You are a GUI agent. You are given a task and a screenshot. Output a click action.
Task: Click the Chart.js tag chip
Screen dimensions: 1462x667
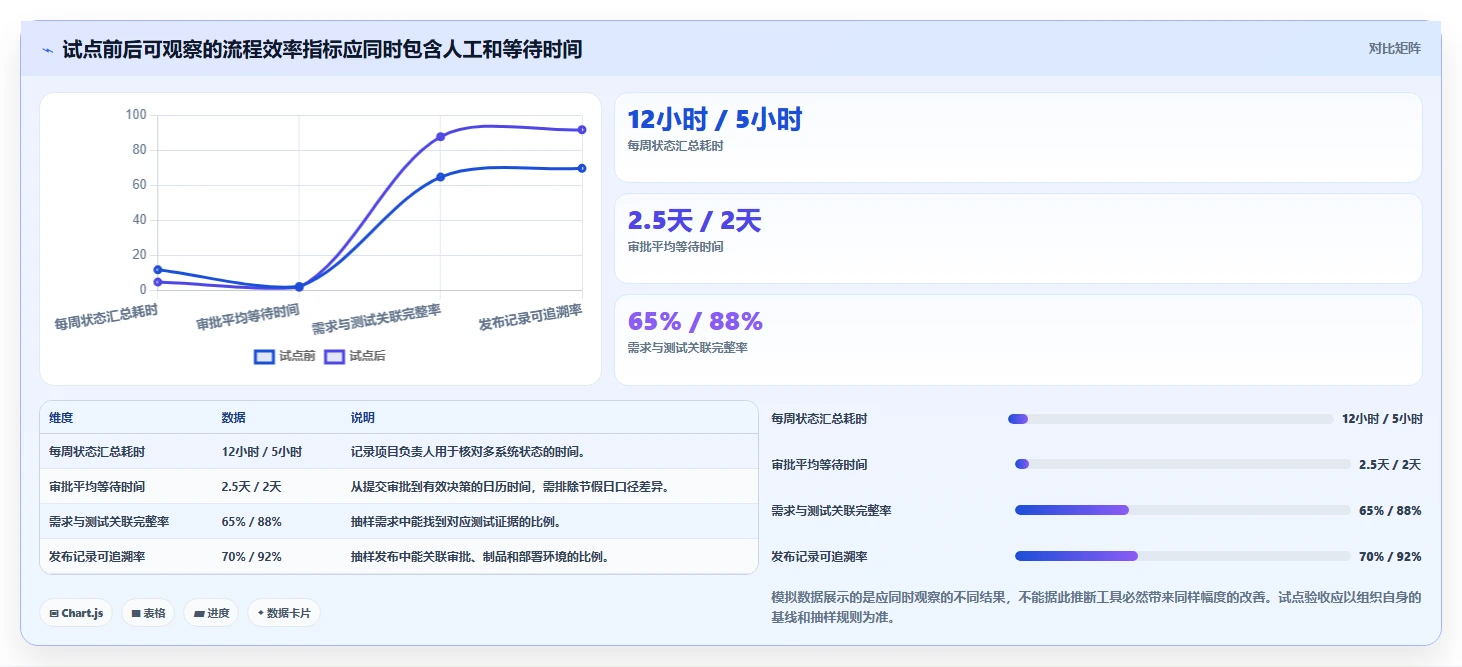tap(76, 613)
